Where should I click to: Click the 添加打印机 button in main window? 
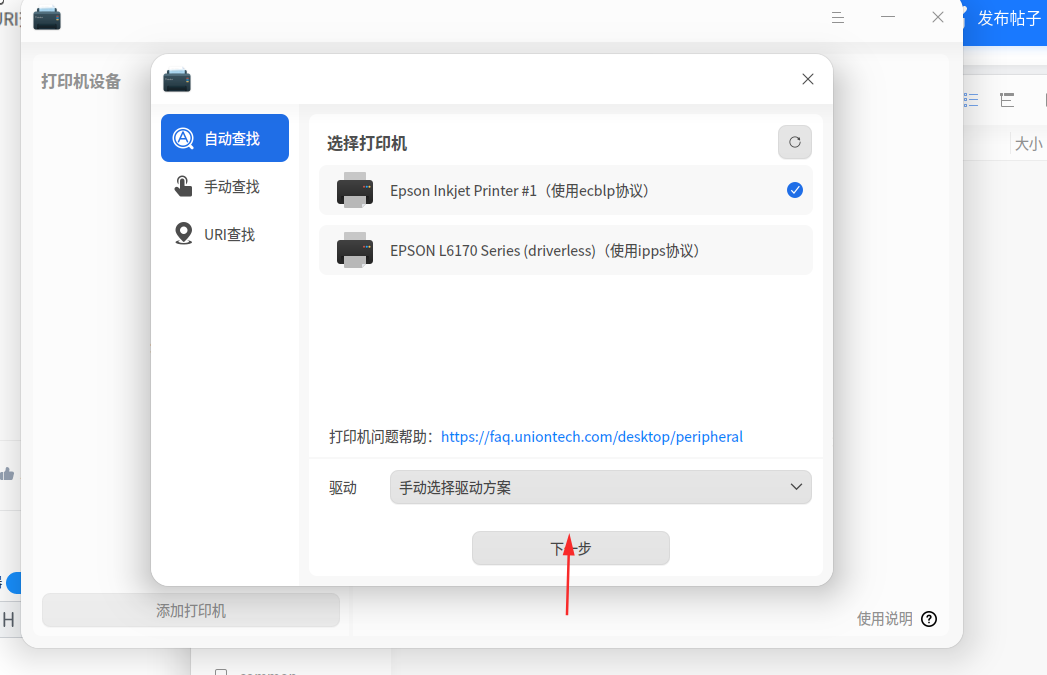(191, 610)
